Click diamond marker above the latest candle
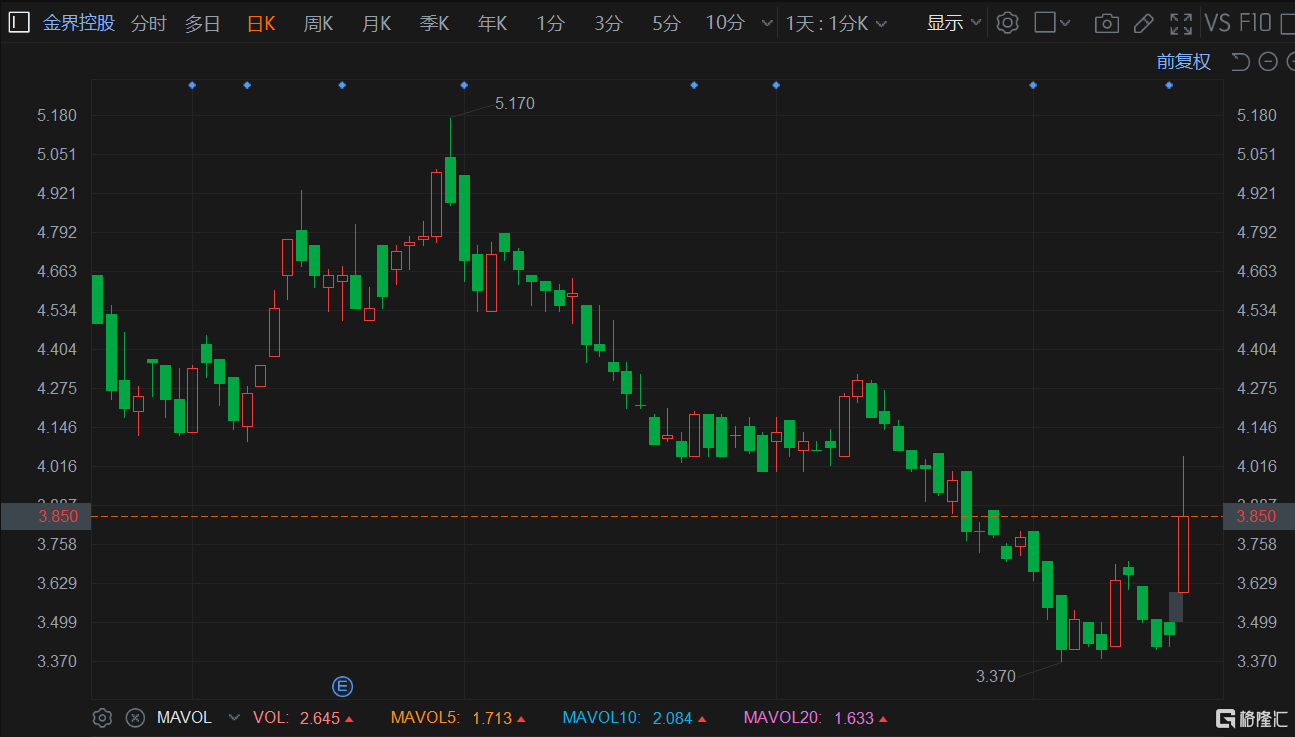 (x=1169, y=85)
